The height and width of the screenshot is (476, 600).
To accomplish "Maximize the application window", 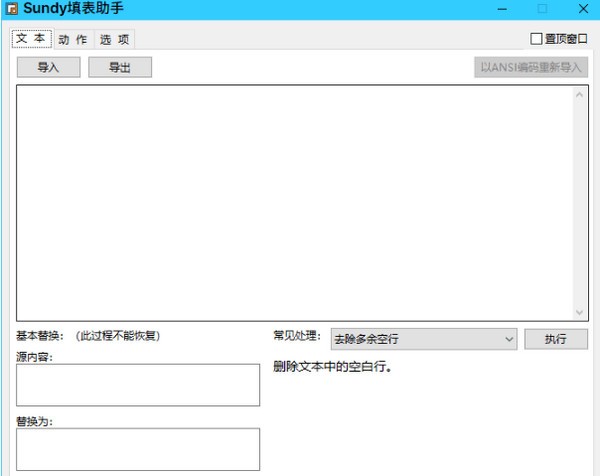I will [x=542, y=10].
